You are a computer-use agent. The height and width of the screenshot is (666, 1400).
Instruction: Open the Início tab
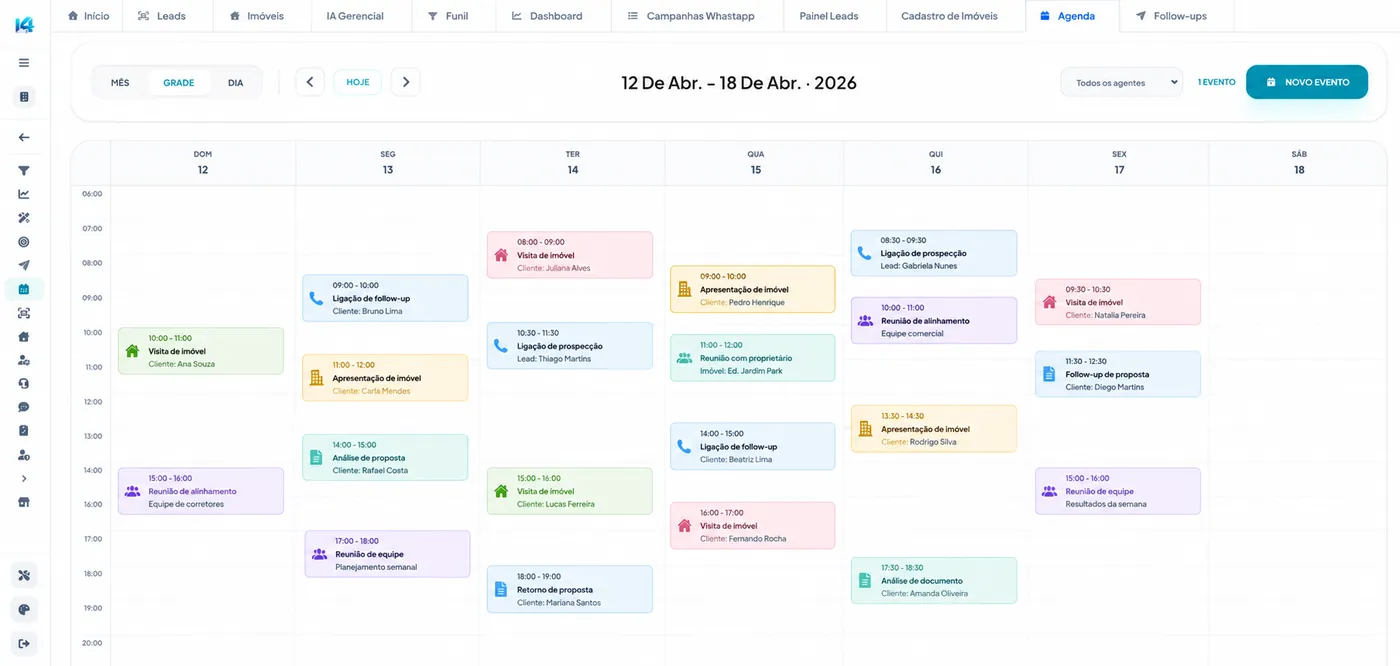coord(88,16)
